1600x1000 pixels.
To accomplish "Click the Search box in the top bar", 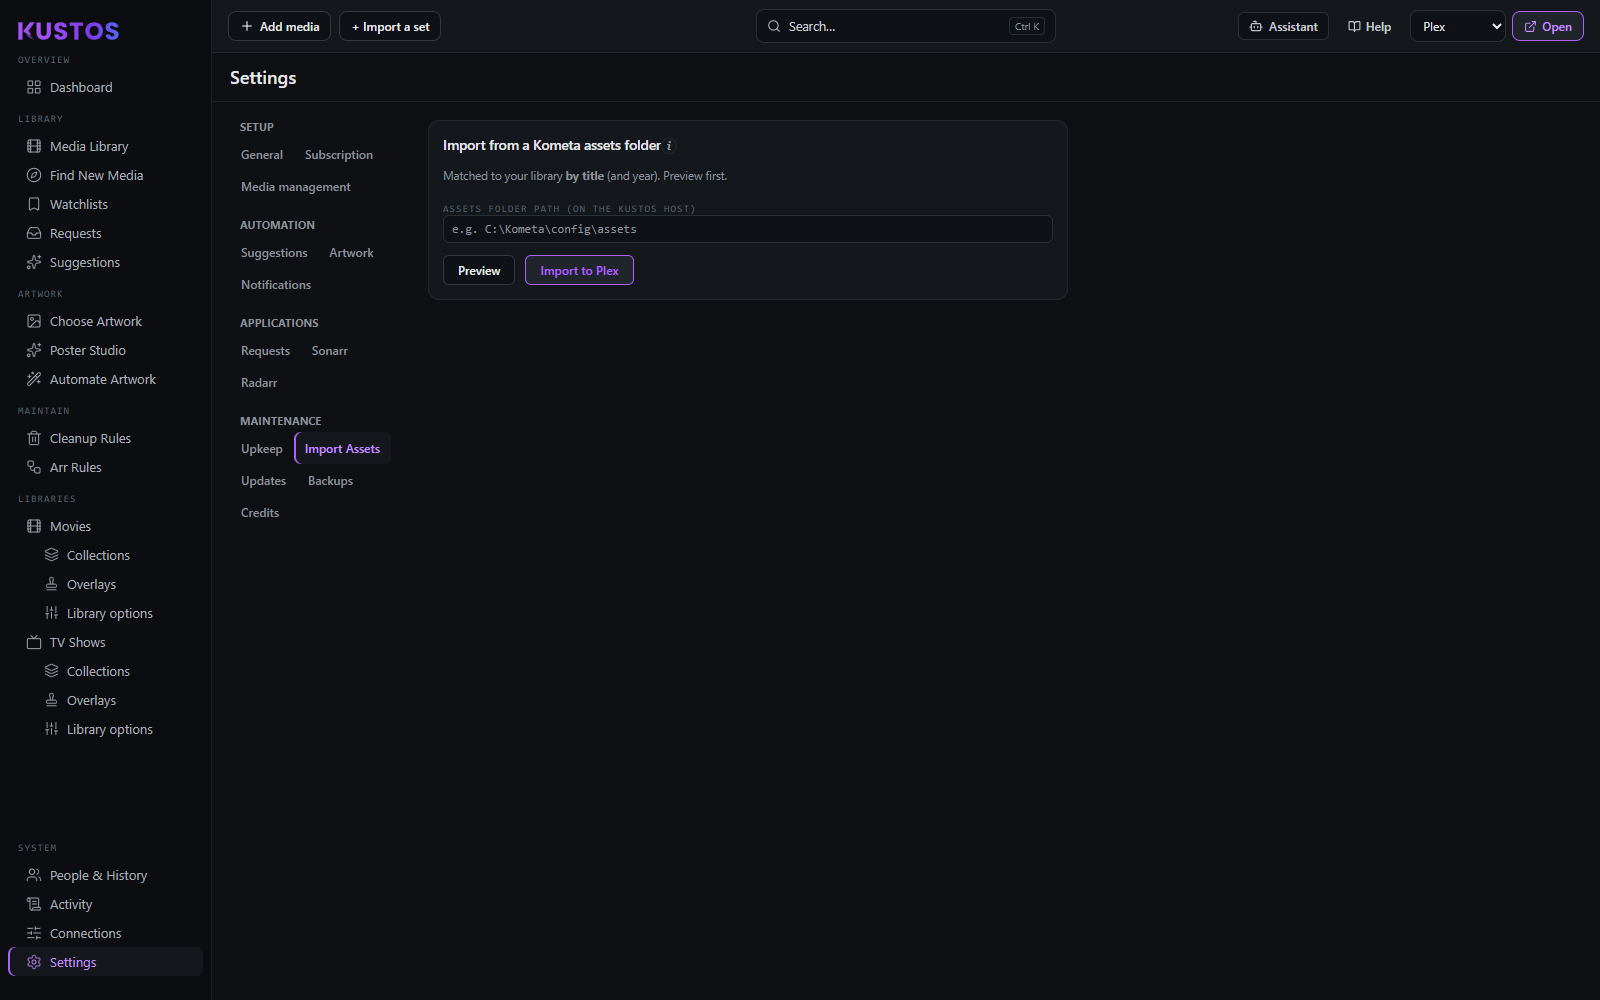I will [905, 26].
